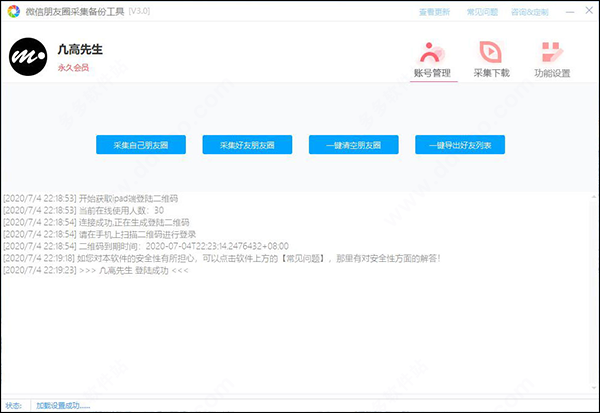The width and height of the screenshot is (600, 413).
Task: Click the log scrollbar up arrow
Action: pyautogui.click(x=594, y=197)
